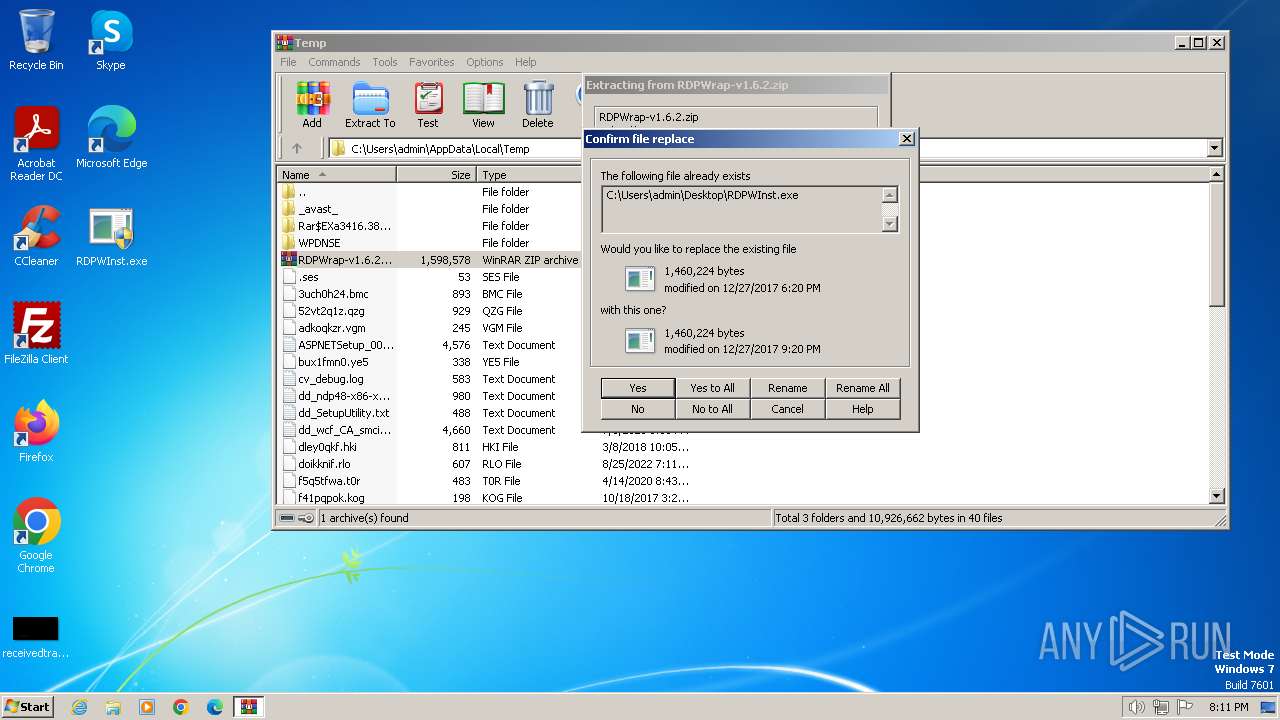Open the Firefox desktop shortcut

coord(36,431)
